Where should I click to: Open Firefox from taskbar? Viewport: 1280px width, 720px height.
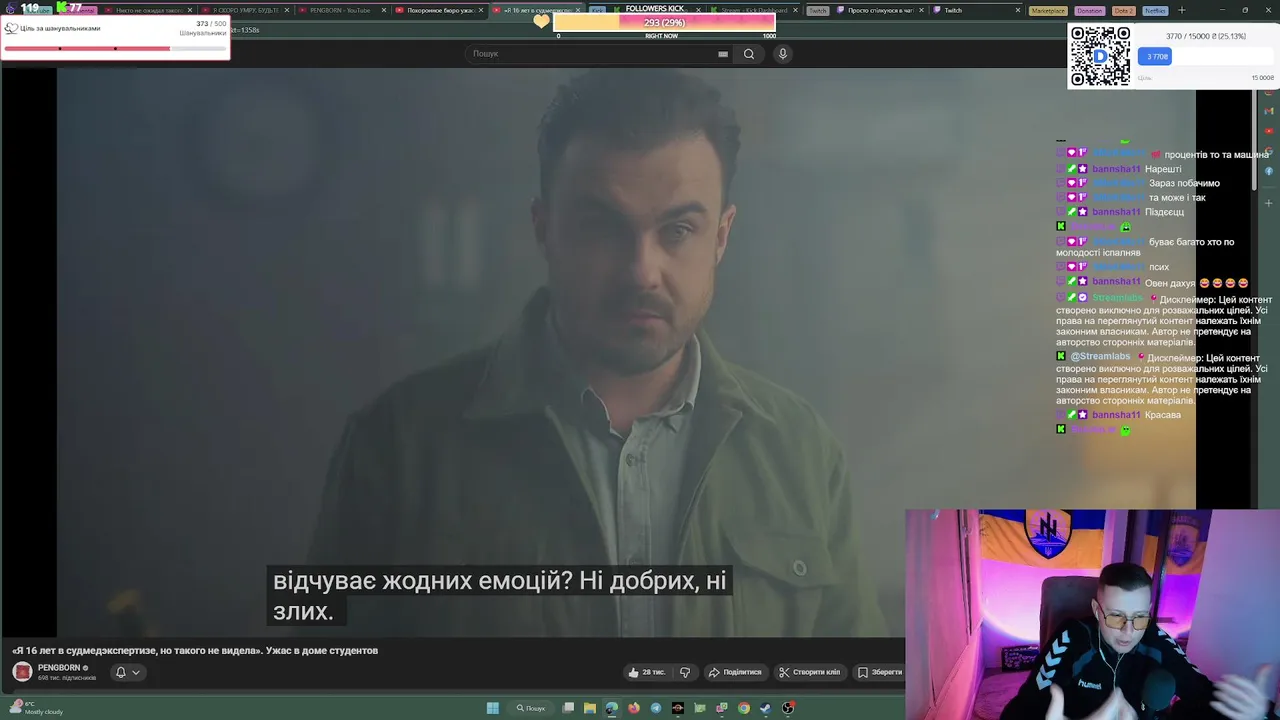click(x=634, y=708)
